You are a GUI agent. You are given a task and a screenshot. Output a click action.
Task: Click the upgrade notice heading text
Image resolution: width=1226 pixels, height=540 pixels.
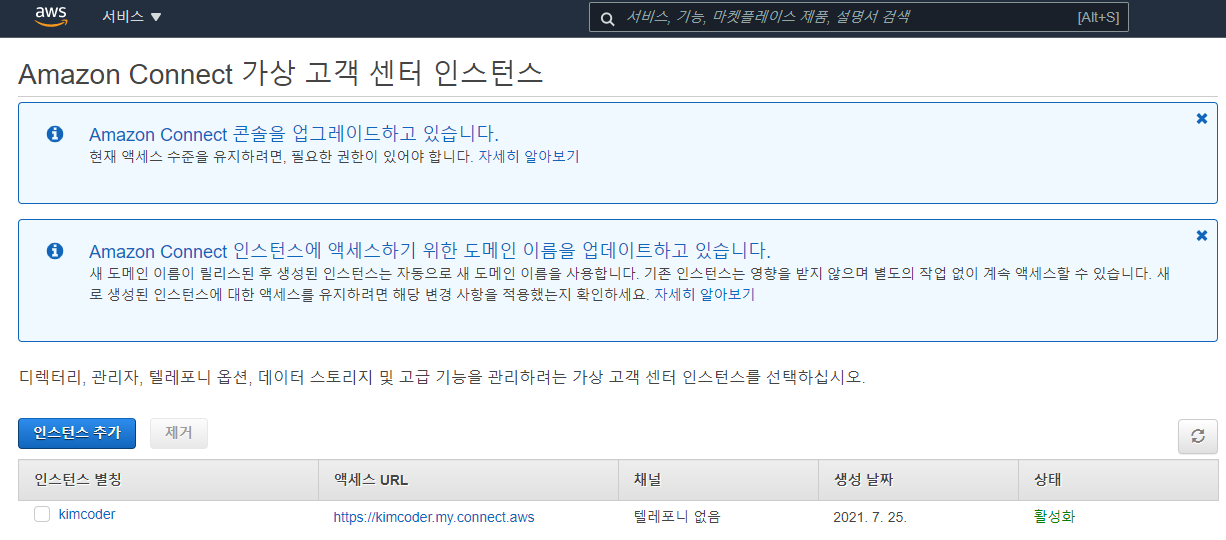click(294, 134)
